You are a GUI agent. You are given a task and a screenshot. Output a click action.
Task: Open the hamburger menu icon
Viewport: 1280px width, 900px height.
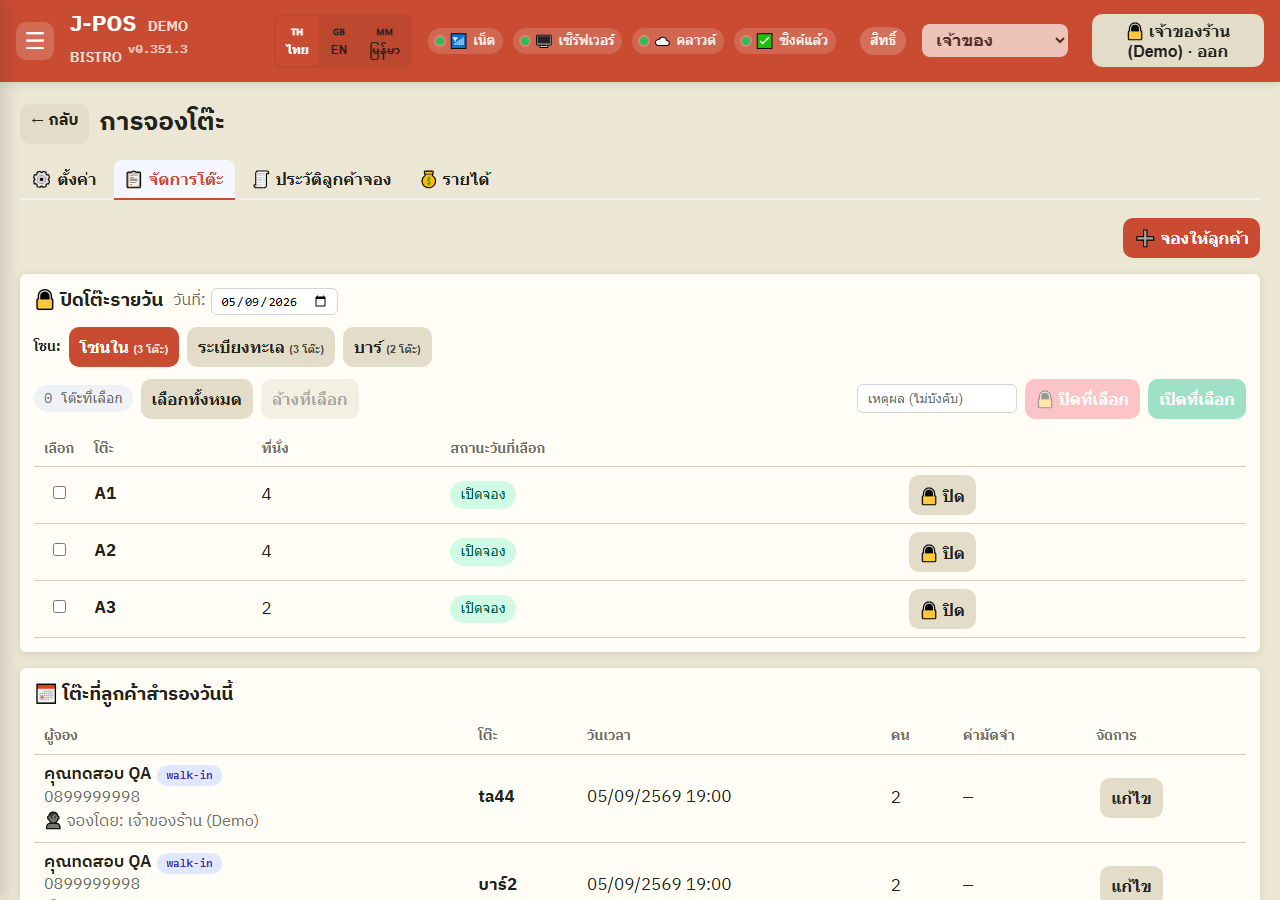point(35,41)
